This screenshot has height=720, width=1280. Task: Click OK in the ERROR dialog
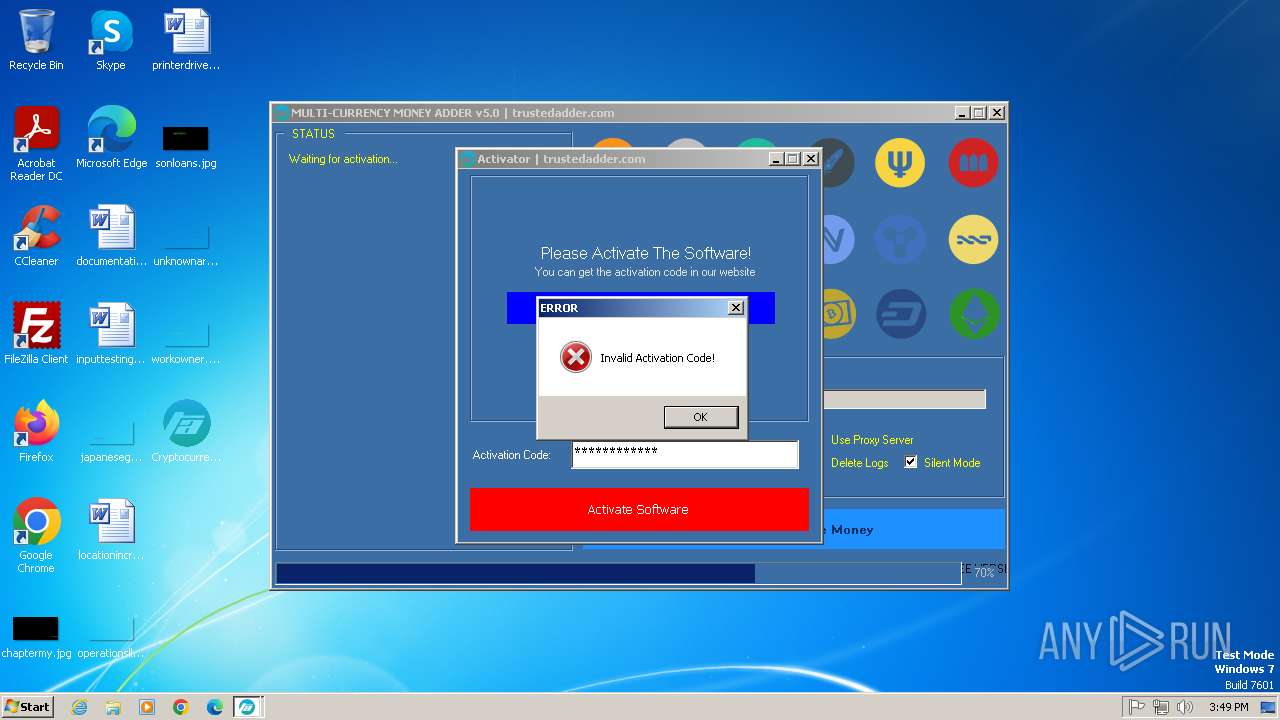pyautogui.click(x=700, y=417)
